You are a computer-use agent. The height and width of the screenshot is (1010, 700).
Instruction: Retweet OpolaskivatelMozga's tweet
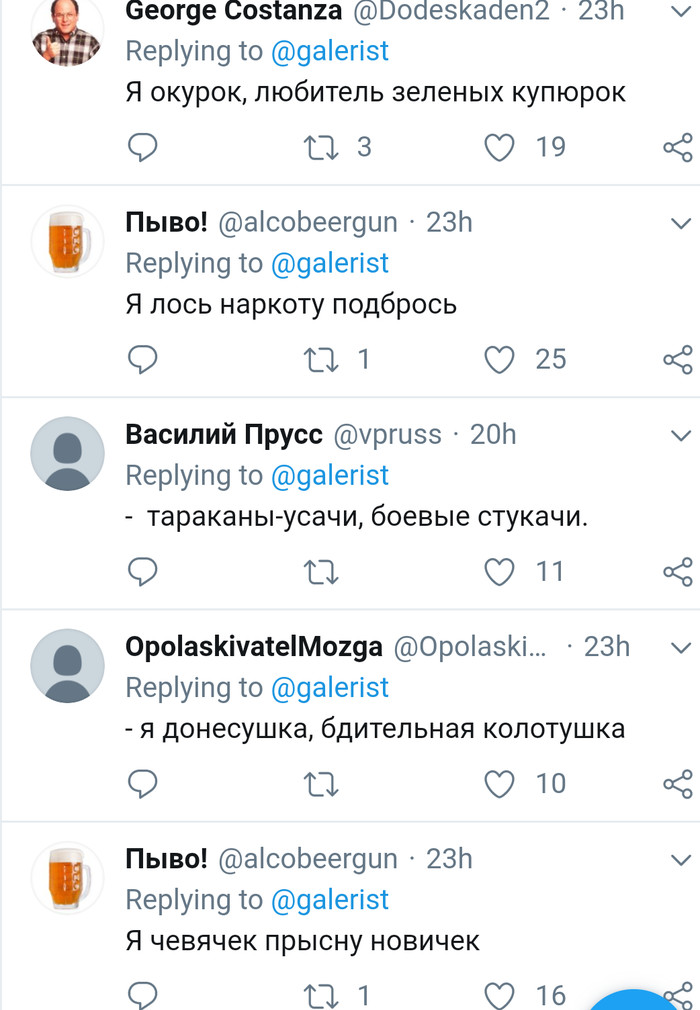tap(321, 784)
